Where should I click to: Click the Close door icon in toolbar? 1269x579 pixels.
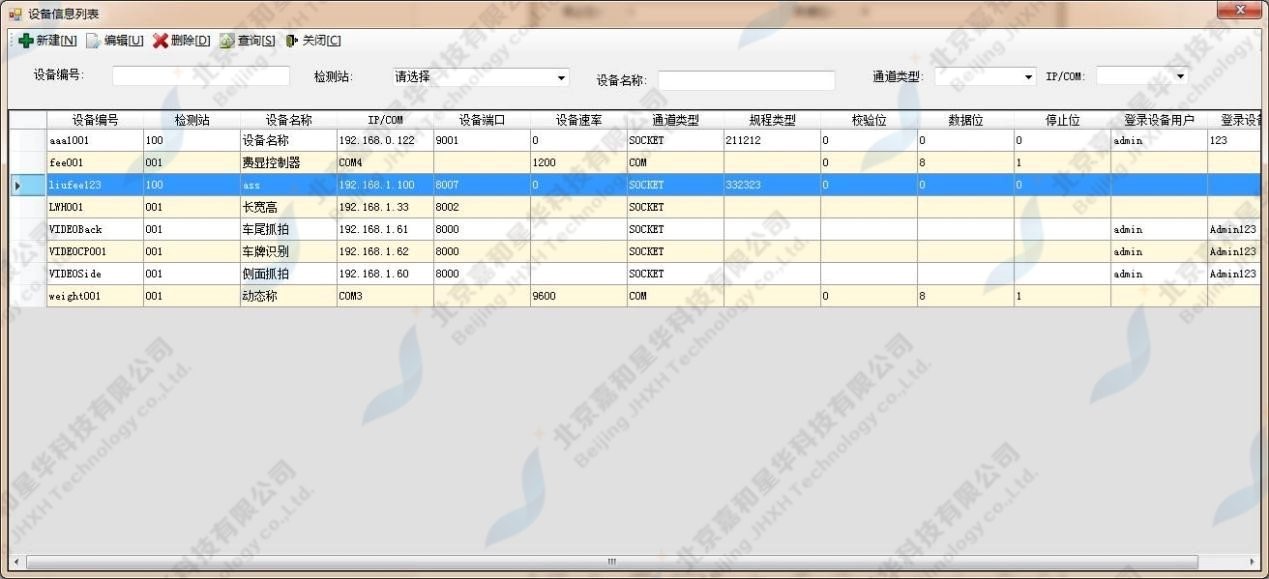[292, 41]
